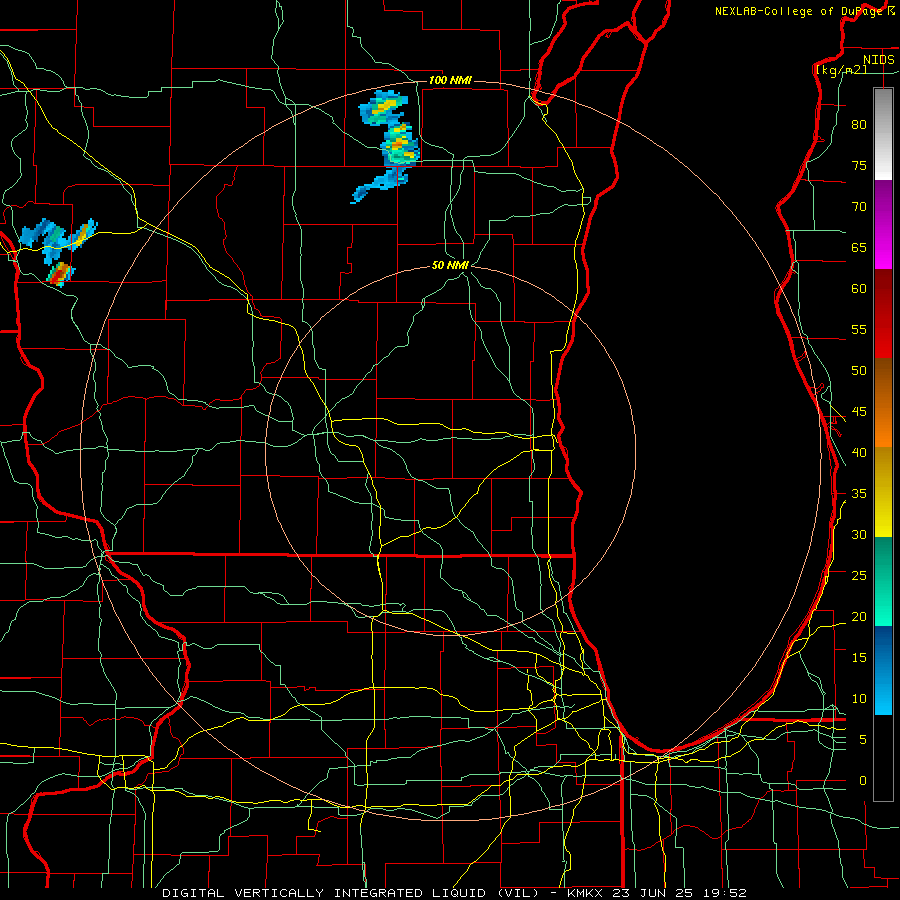Click the small red-core cell in the far west

(59, 273)
